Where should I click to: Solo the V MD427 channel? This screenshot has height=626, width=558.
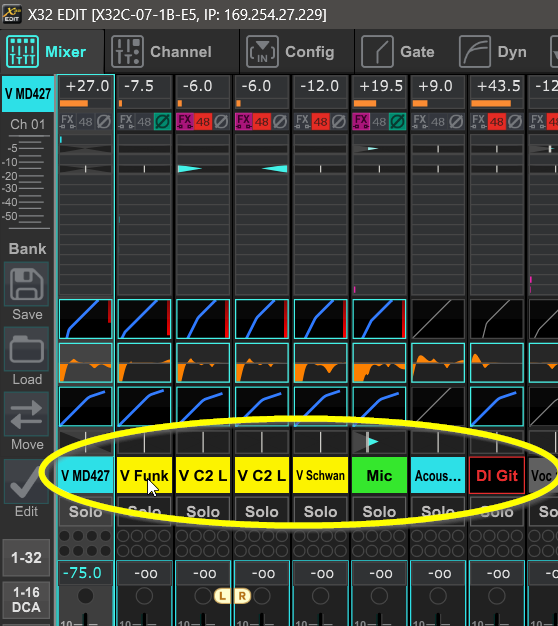tap(85, 511)
